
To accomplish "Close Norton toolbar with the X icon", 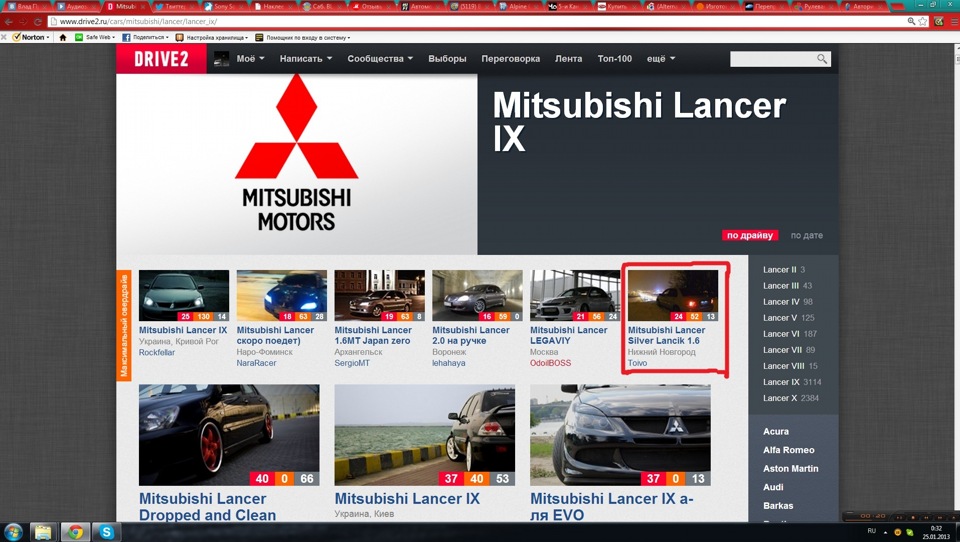I will tap(4, 37).
